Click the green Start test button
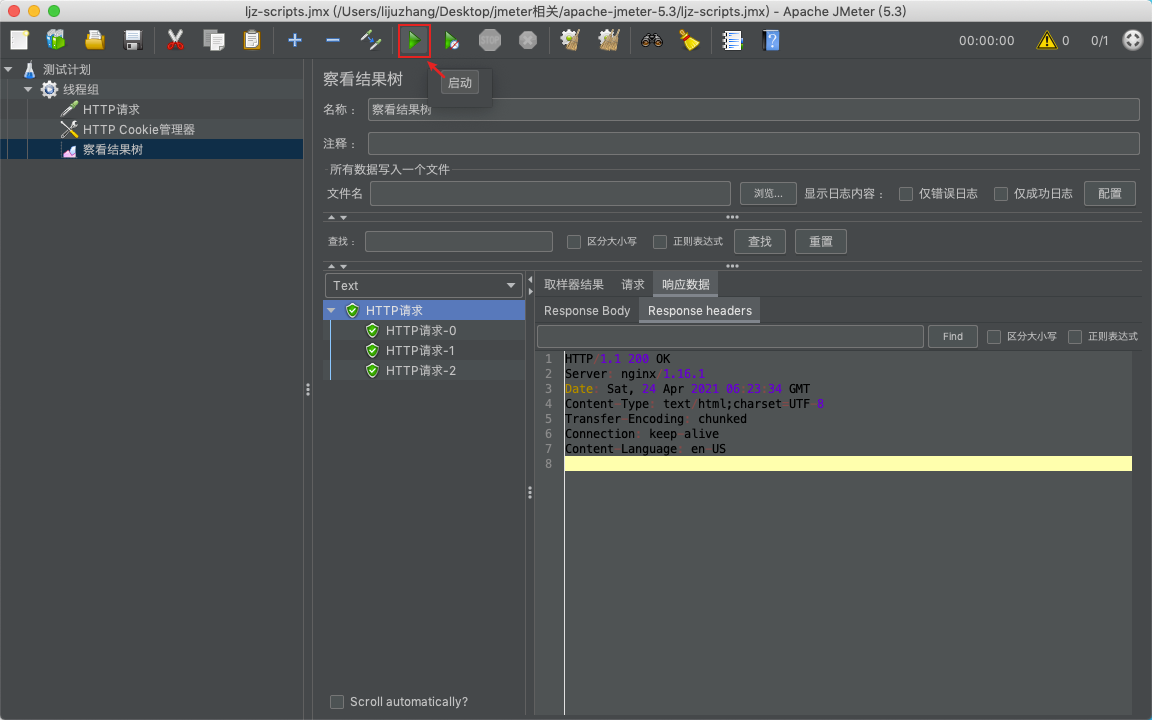The width and height of the screenshot is (1152, 720). pos(414,41)
